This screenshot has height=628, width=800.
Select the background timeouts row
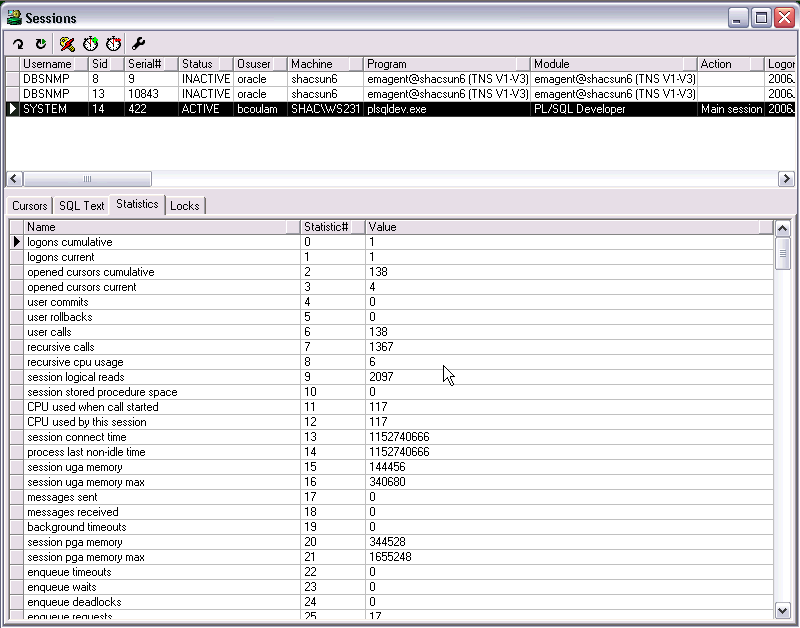(x=391, y=527)
